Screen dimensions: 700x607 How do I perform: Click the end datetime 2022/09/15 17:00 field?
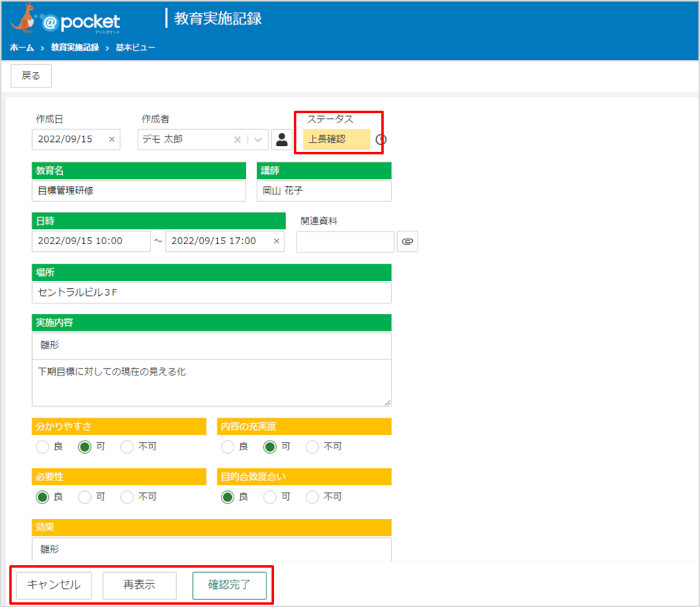tap(225, 241)
